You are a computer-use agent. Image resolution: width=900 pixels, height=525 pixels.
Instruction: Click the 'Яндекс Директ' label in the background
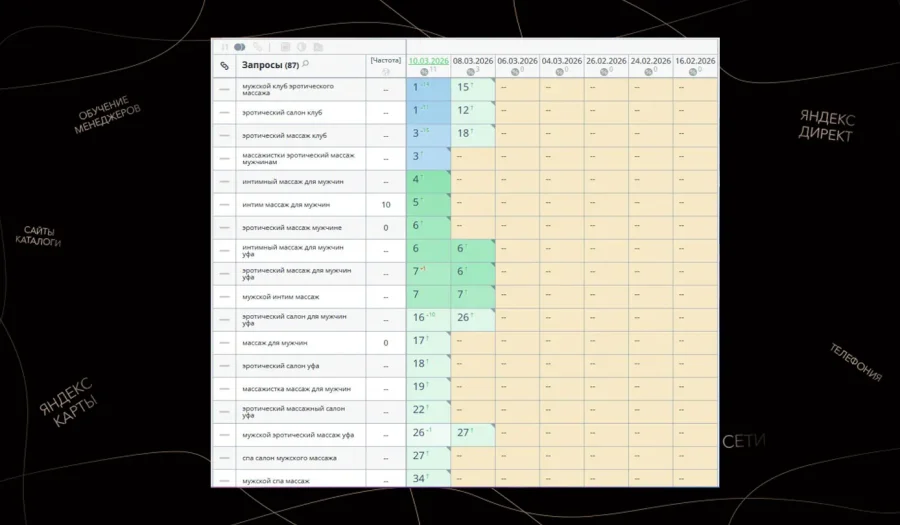coord(827,126)
